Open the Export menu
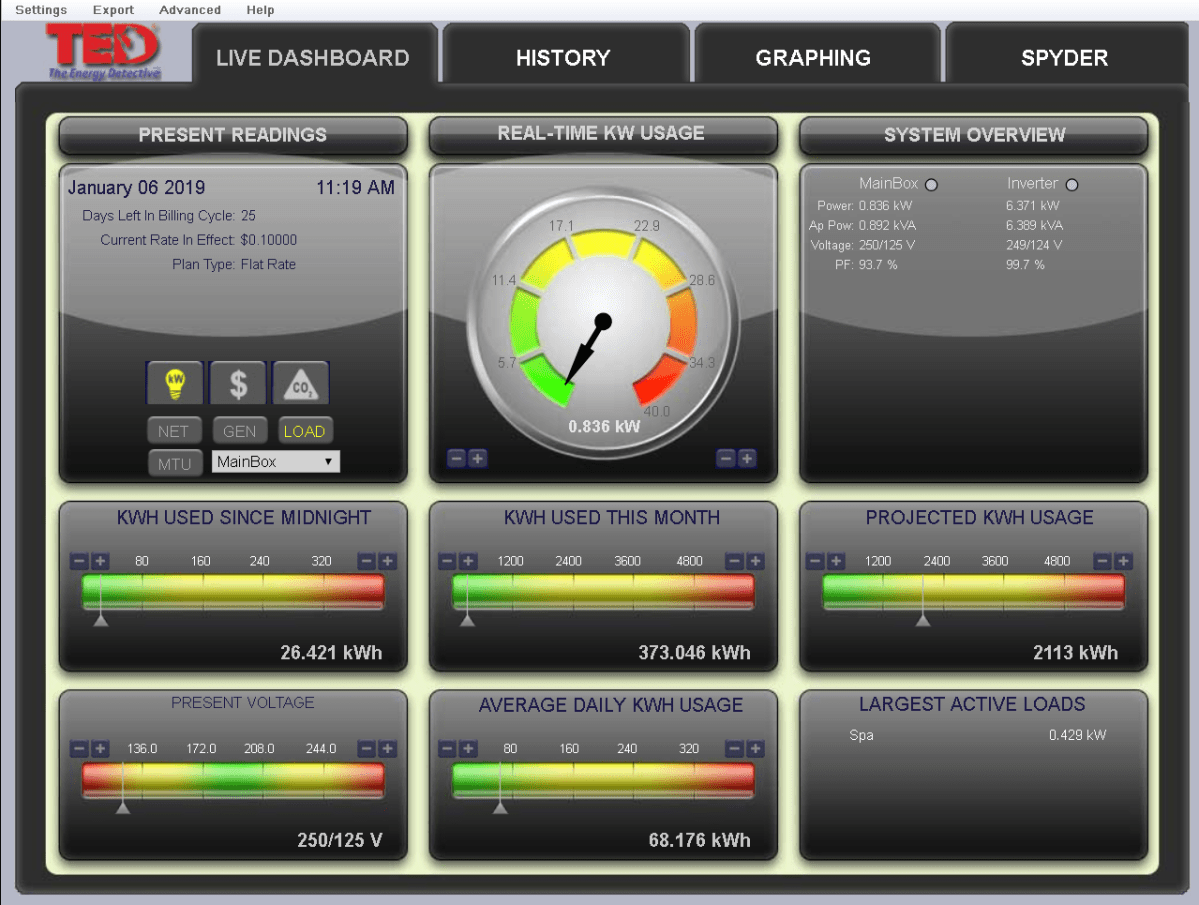1199x905 pixels. coord(113,10)
